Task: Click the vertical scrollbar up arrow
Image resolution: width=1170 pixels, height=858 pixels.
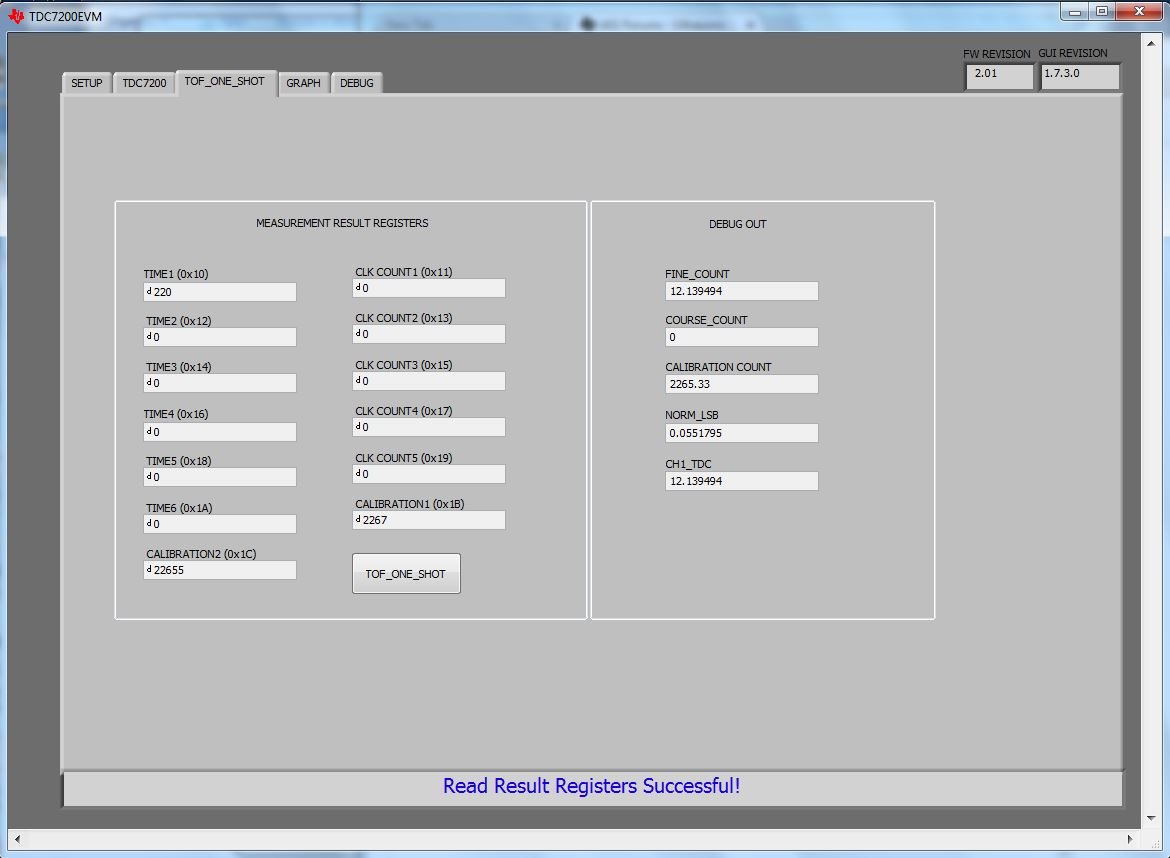Action: coord(1151,43)
